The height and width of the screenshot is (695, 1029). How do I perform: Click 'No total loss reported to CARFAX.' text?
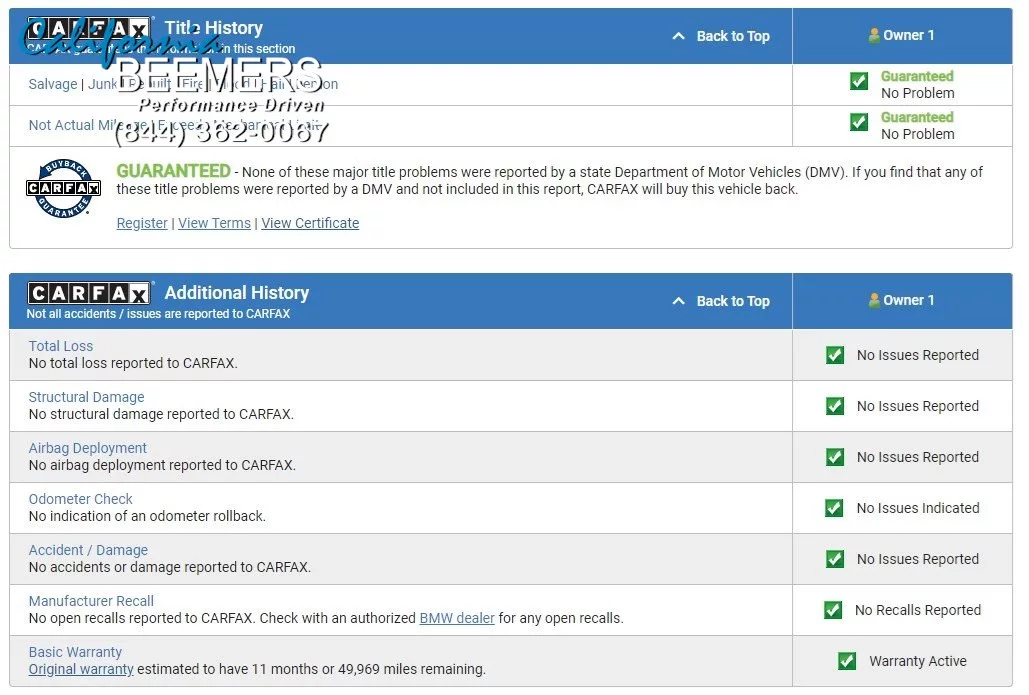(133, 363)
